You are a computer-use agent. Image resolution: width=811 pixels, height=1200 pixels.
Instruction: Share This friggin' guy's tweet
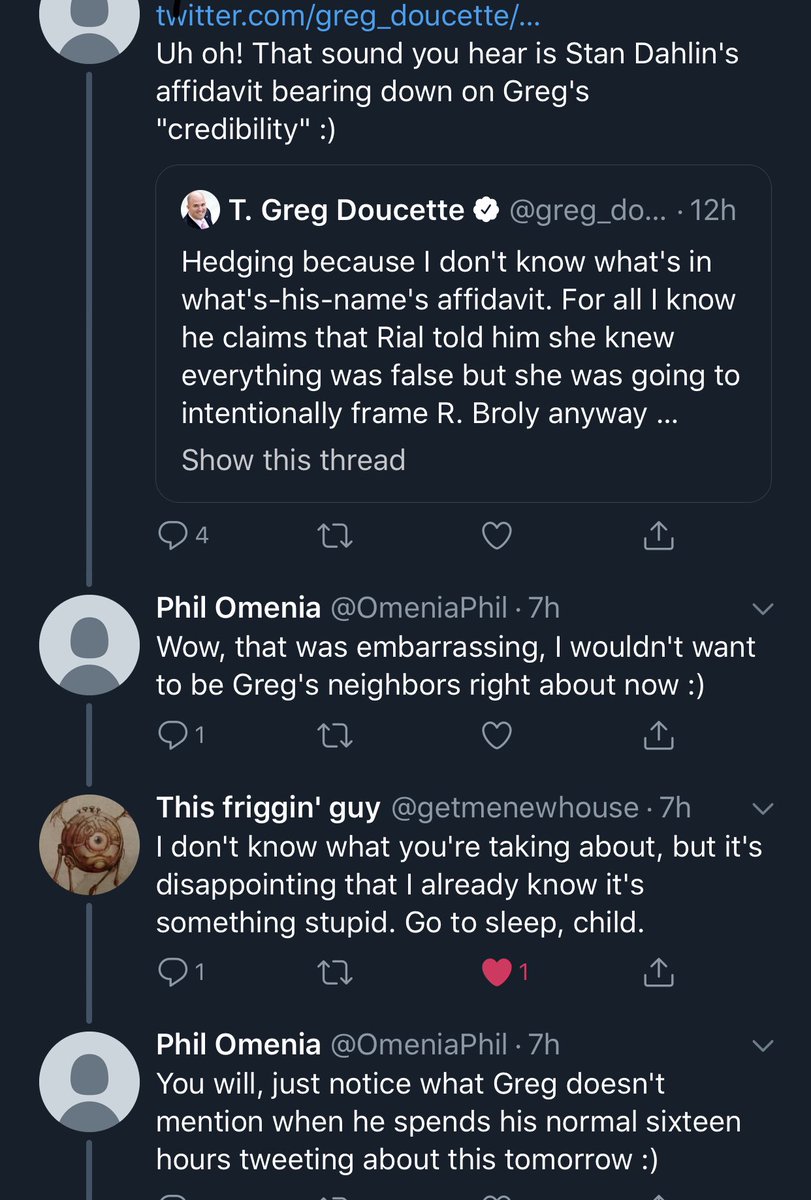(658, 971)
